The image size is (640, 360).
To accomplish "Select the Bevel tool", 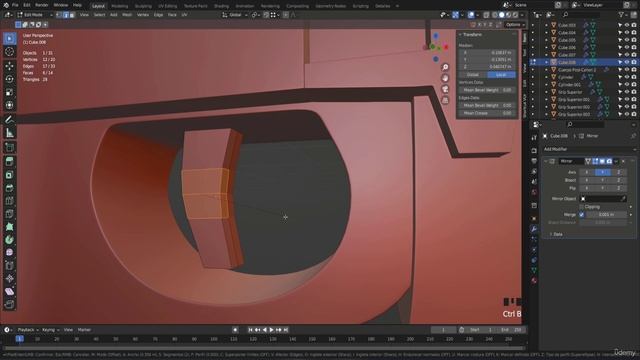I will click(9, 188).
